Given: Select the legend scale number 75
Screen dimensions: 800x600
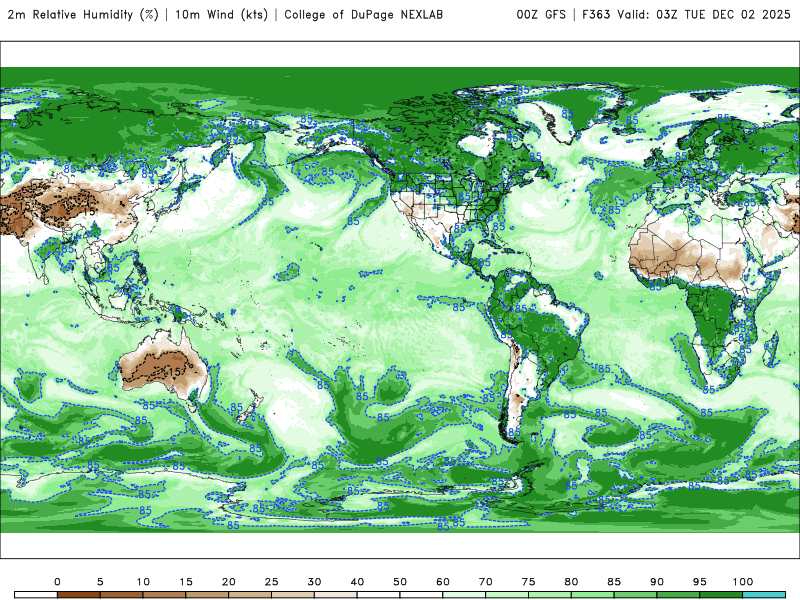Looking at the screenshot, I should [x=529, y=582].
